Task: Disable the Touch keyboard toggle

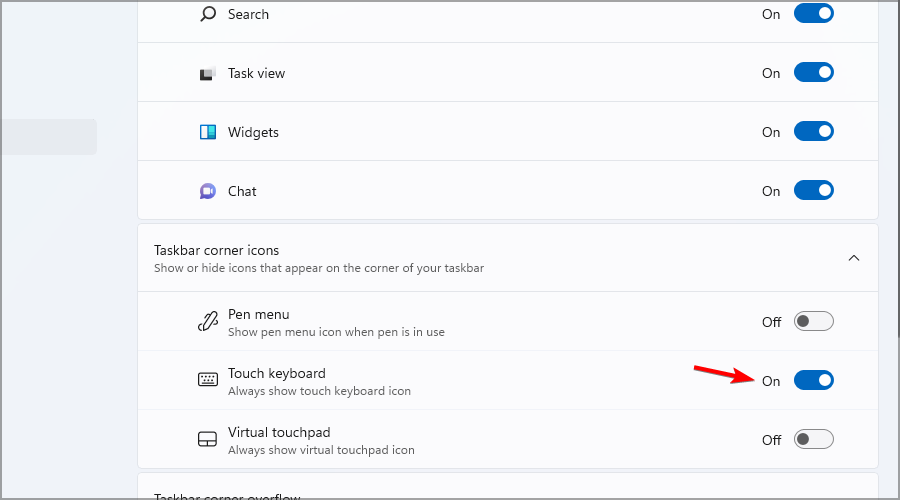Action: [813, 380]
